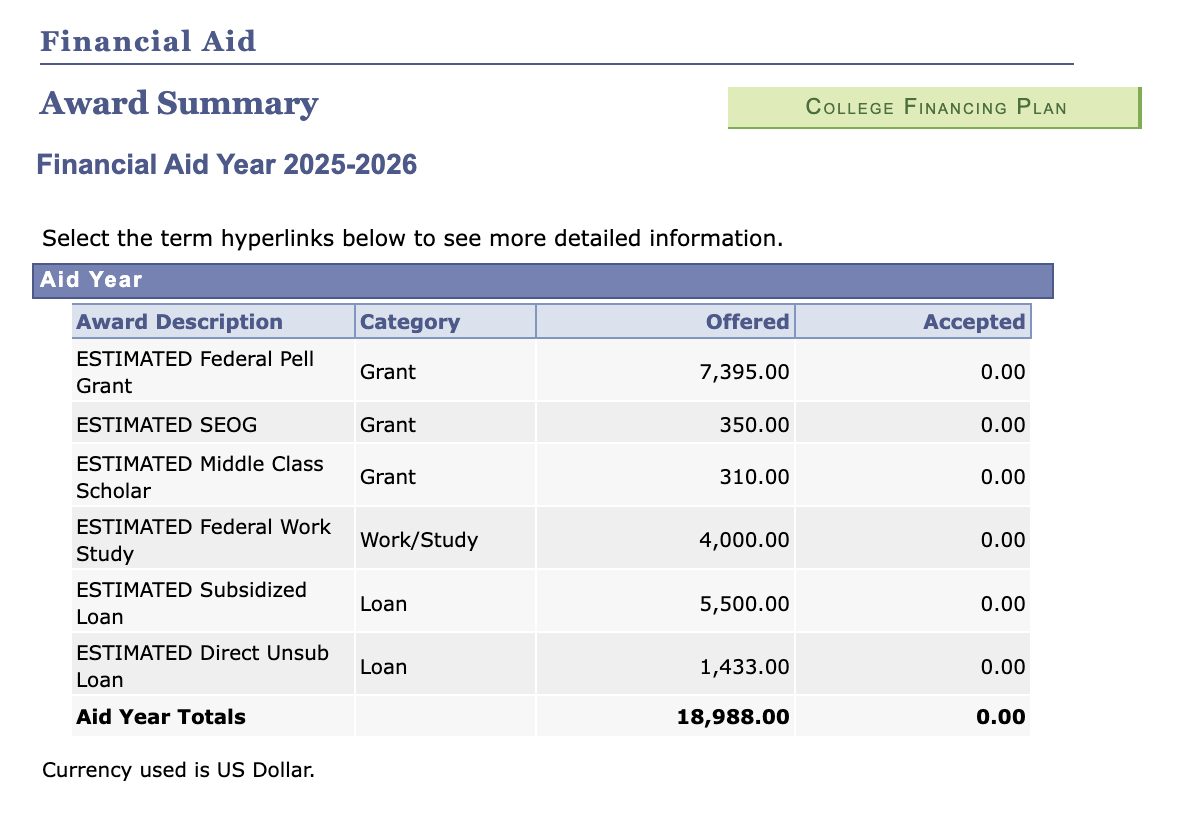The width and height of the screenshot is (1182, 824).
Task: Select the ESTIMATED Subsidized Loan entry
Action: pos(191,603)
